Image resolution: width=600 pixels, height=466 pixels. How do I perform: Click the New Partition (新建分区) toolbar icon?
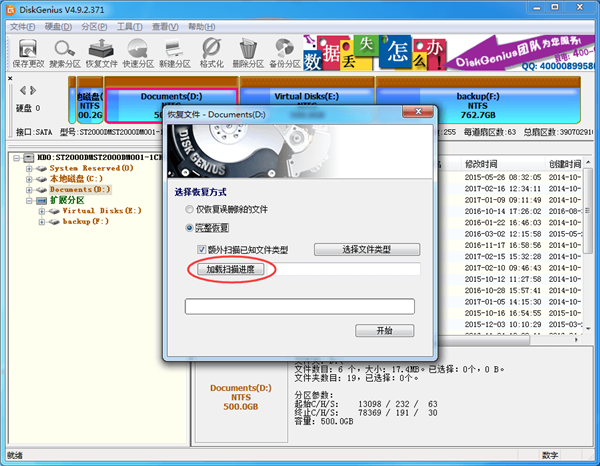tap(175, 54)
